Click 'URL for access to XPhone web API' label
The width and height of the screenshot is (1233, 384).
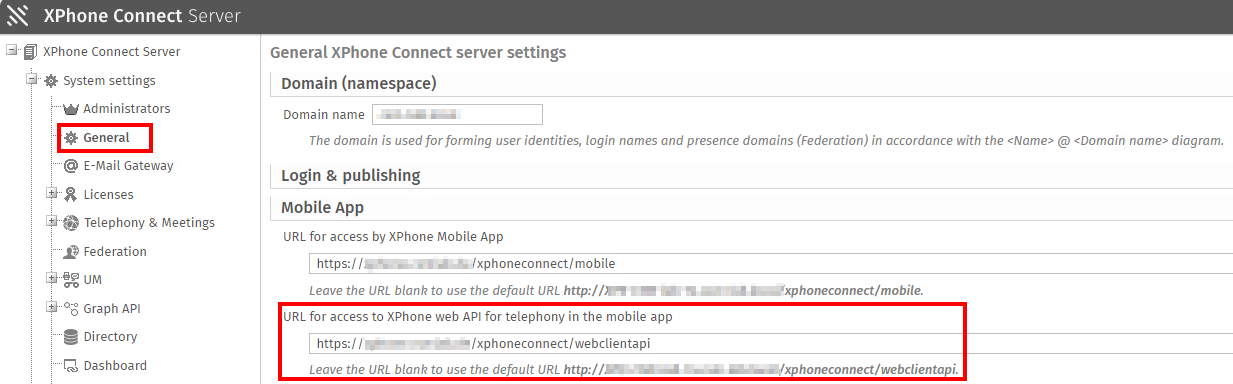point(478,316)
